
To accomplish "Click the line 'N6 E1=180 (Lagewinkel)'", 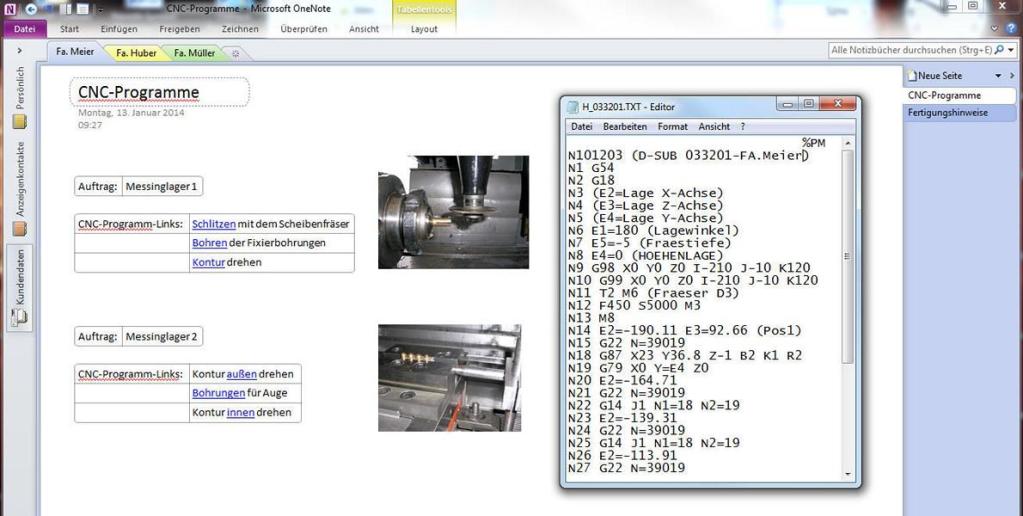I will 653,230.
